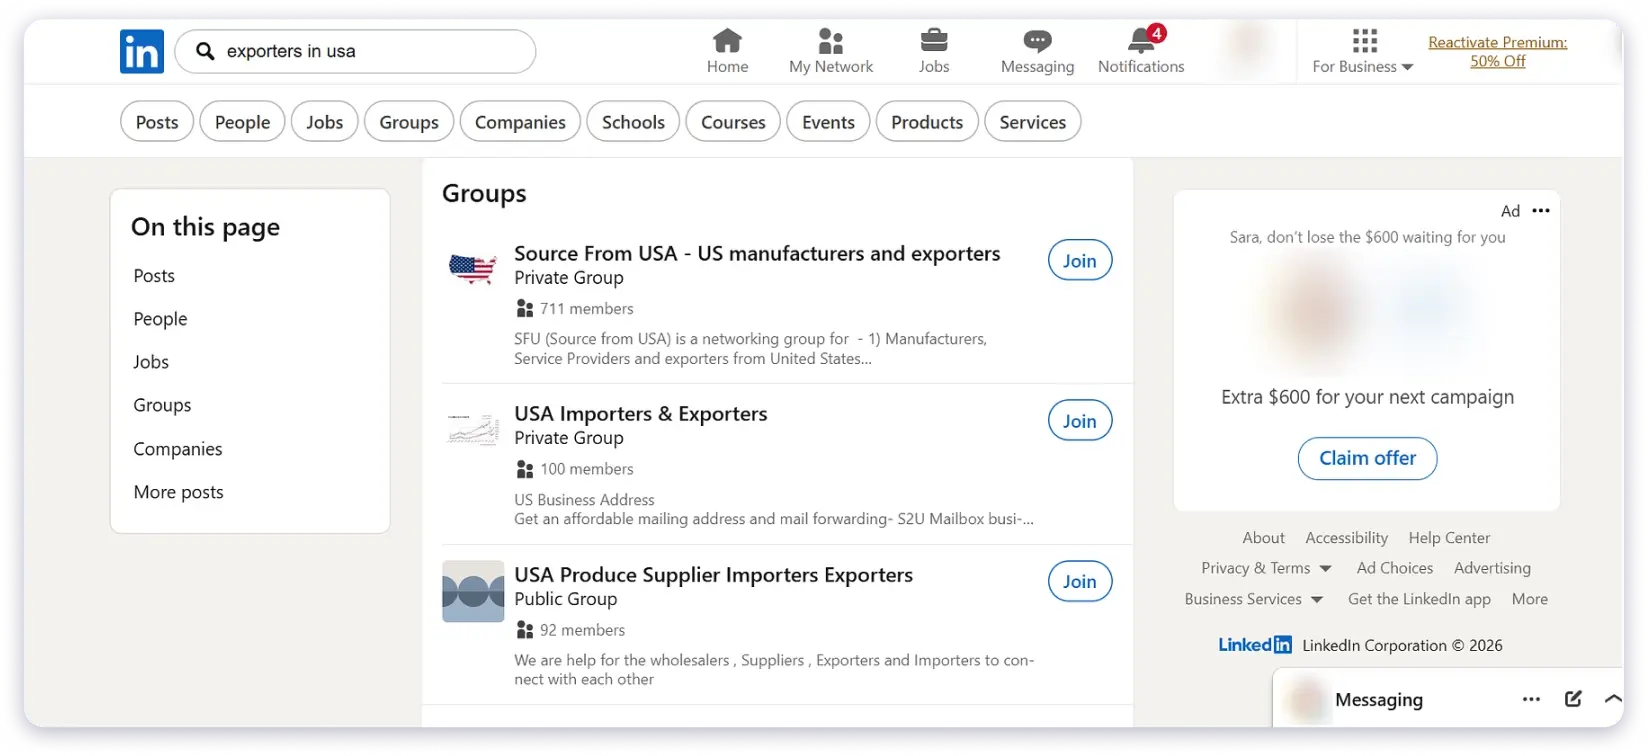Open the Reactivate Premium 50% Off link
Image resolution: width=1648 pixels, height=756 pixels.
[1497, 51]
